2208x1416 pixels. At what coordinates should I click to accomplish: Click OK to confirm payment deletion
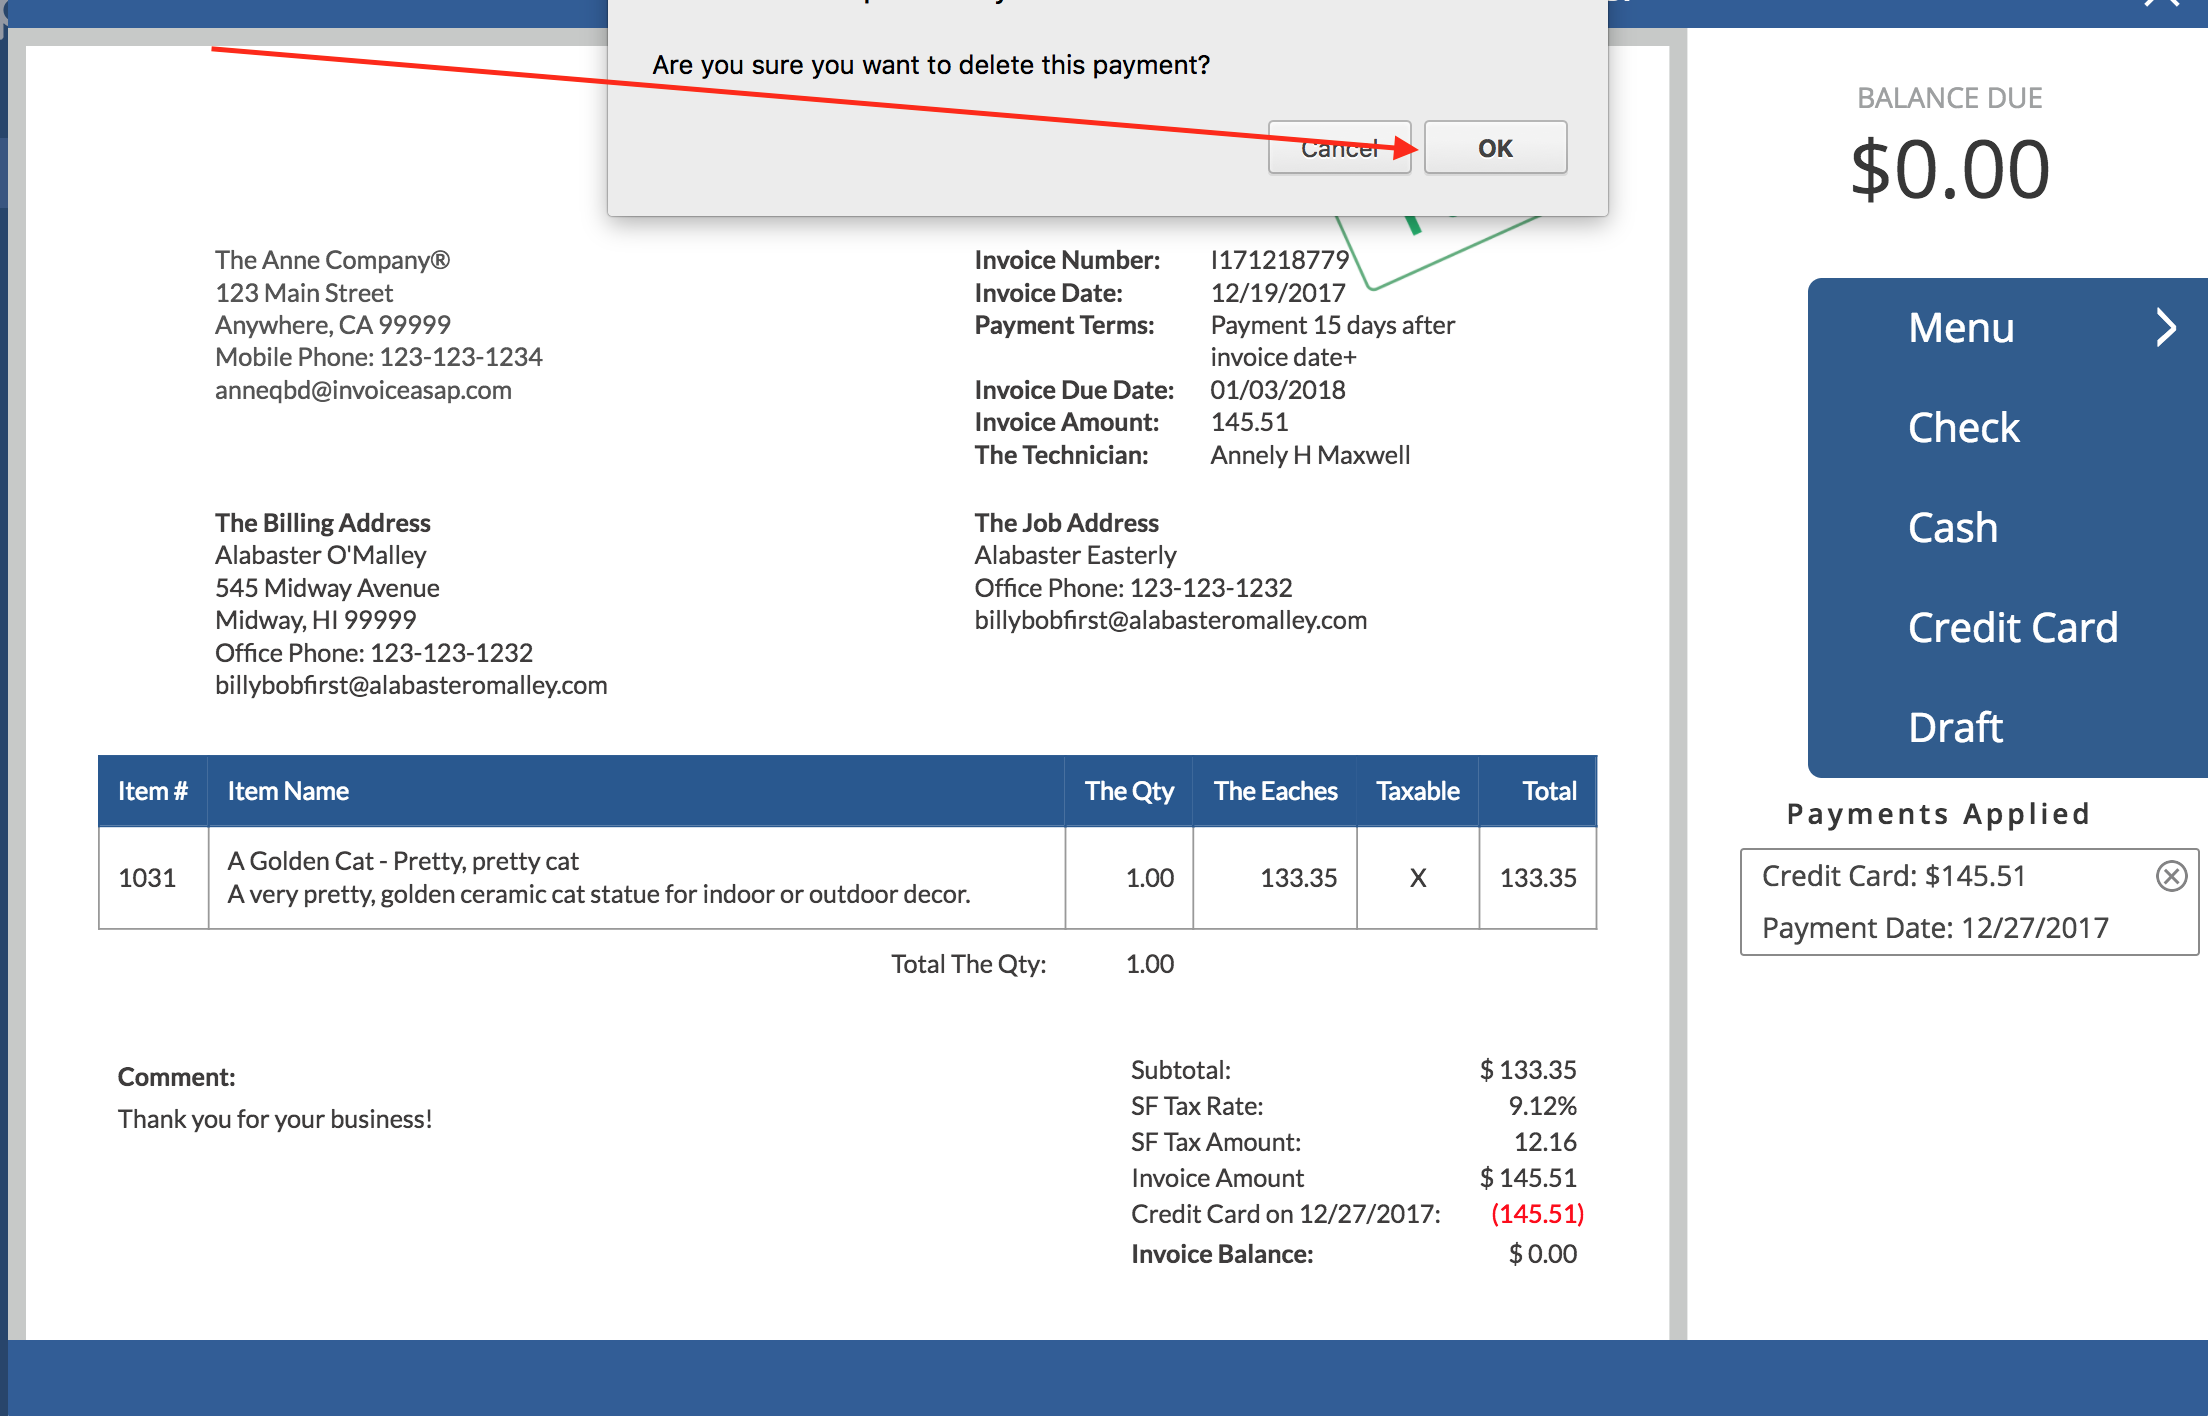tap(1495, 148)
